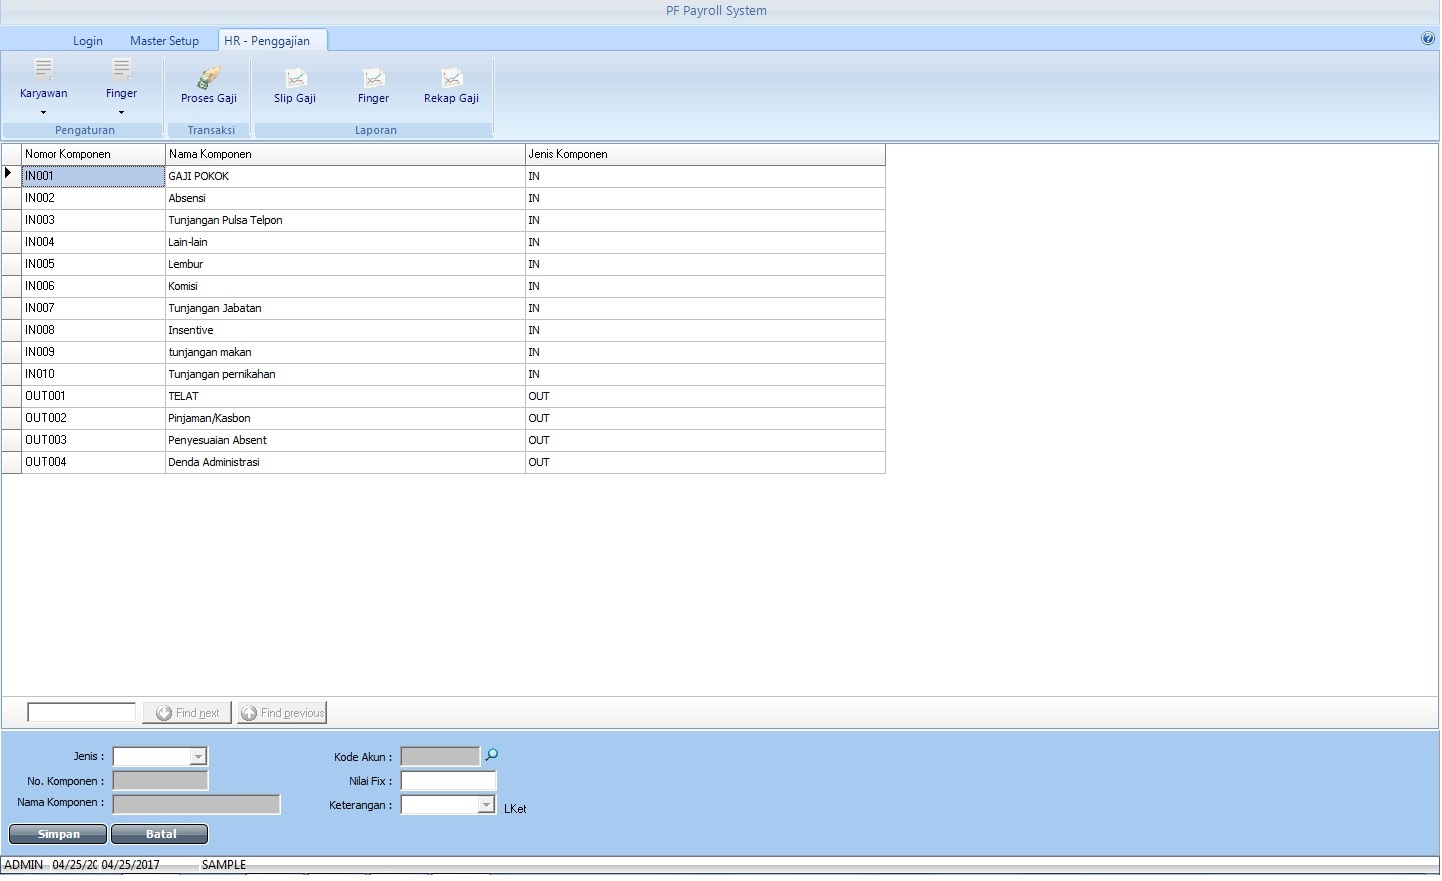The width and height of the screenshot is (1442, 881).
Task: Expand the Keterangan dropdown
Action: click(486, 805)
